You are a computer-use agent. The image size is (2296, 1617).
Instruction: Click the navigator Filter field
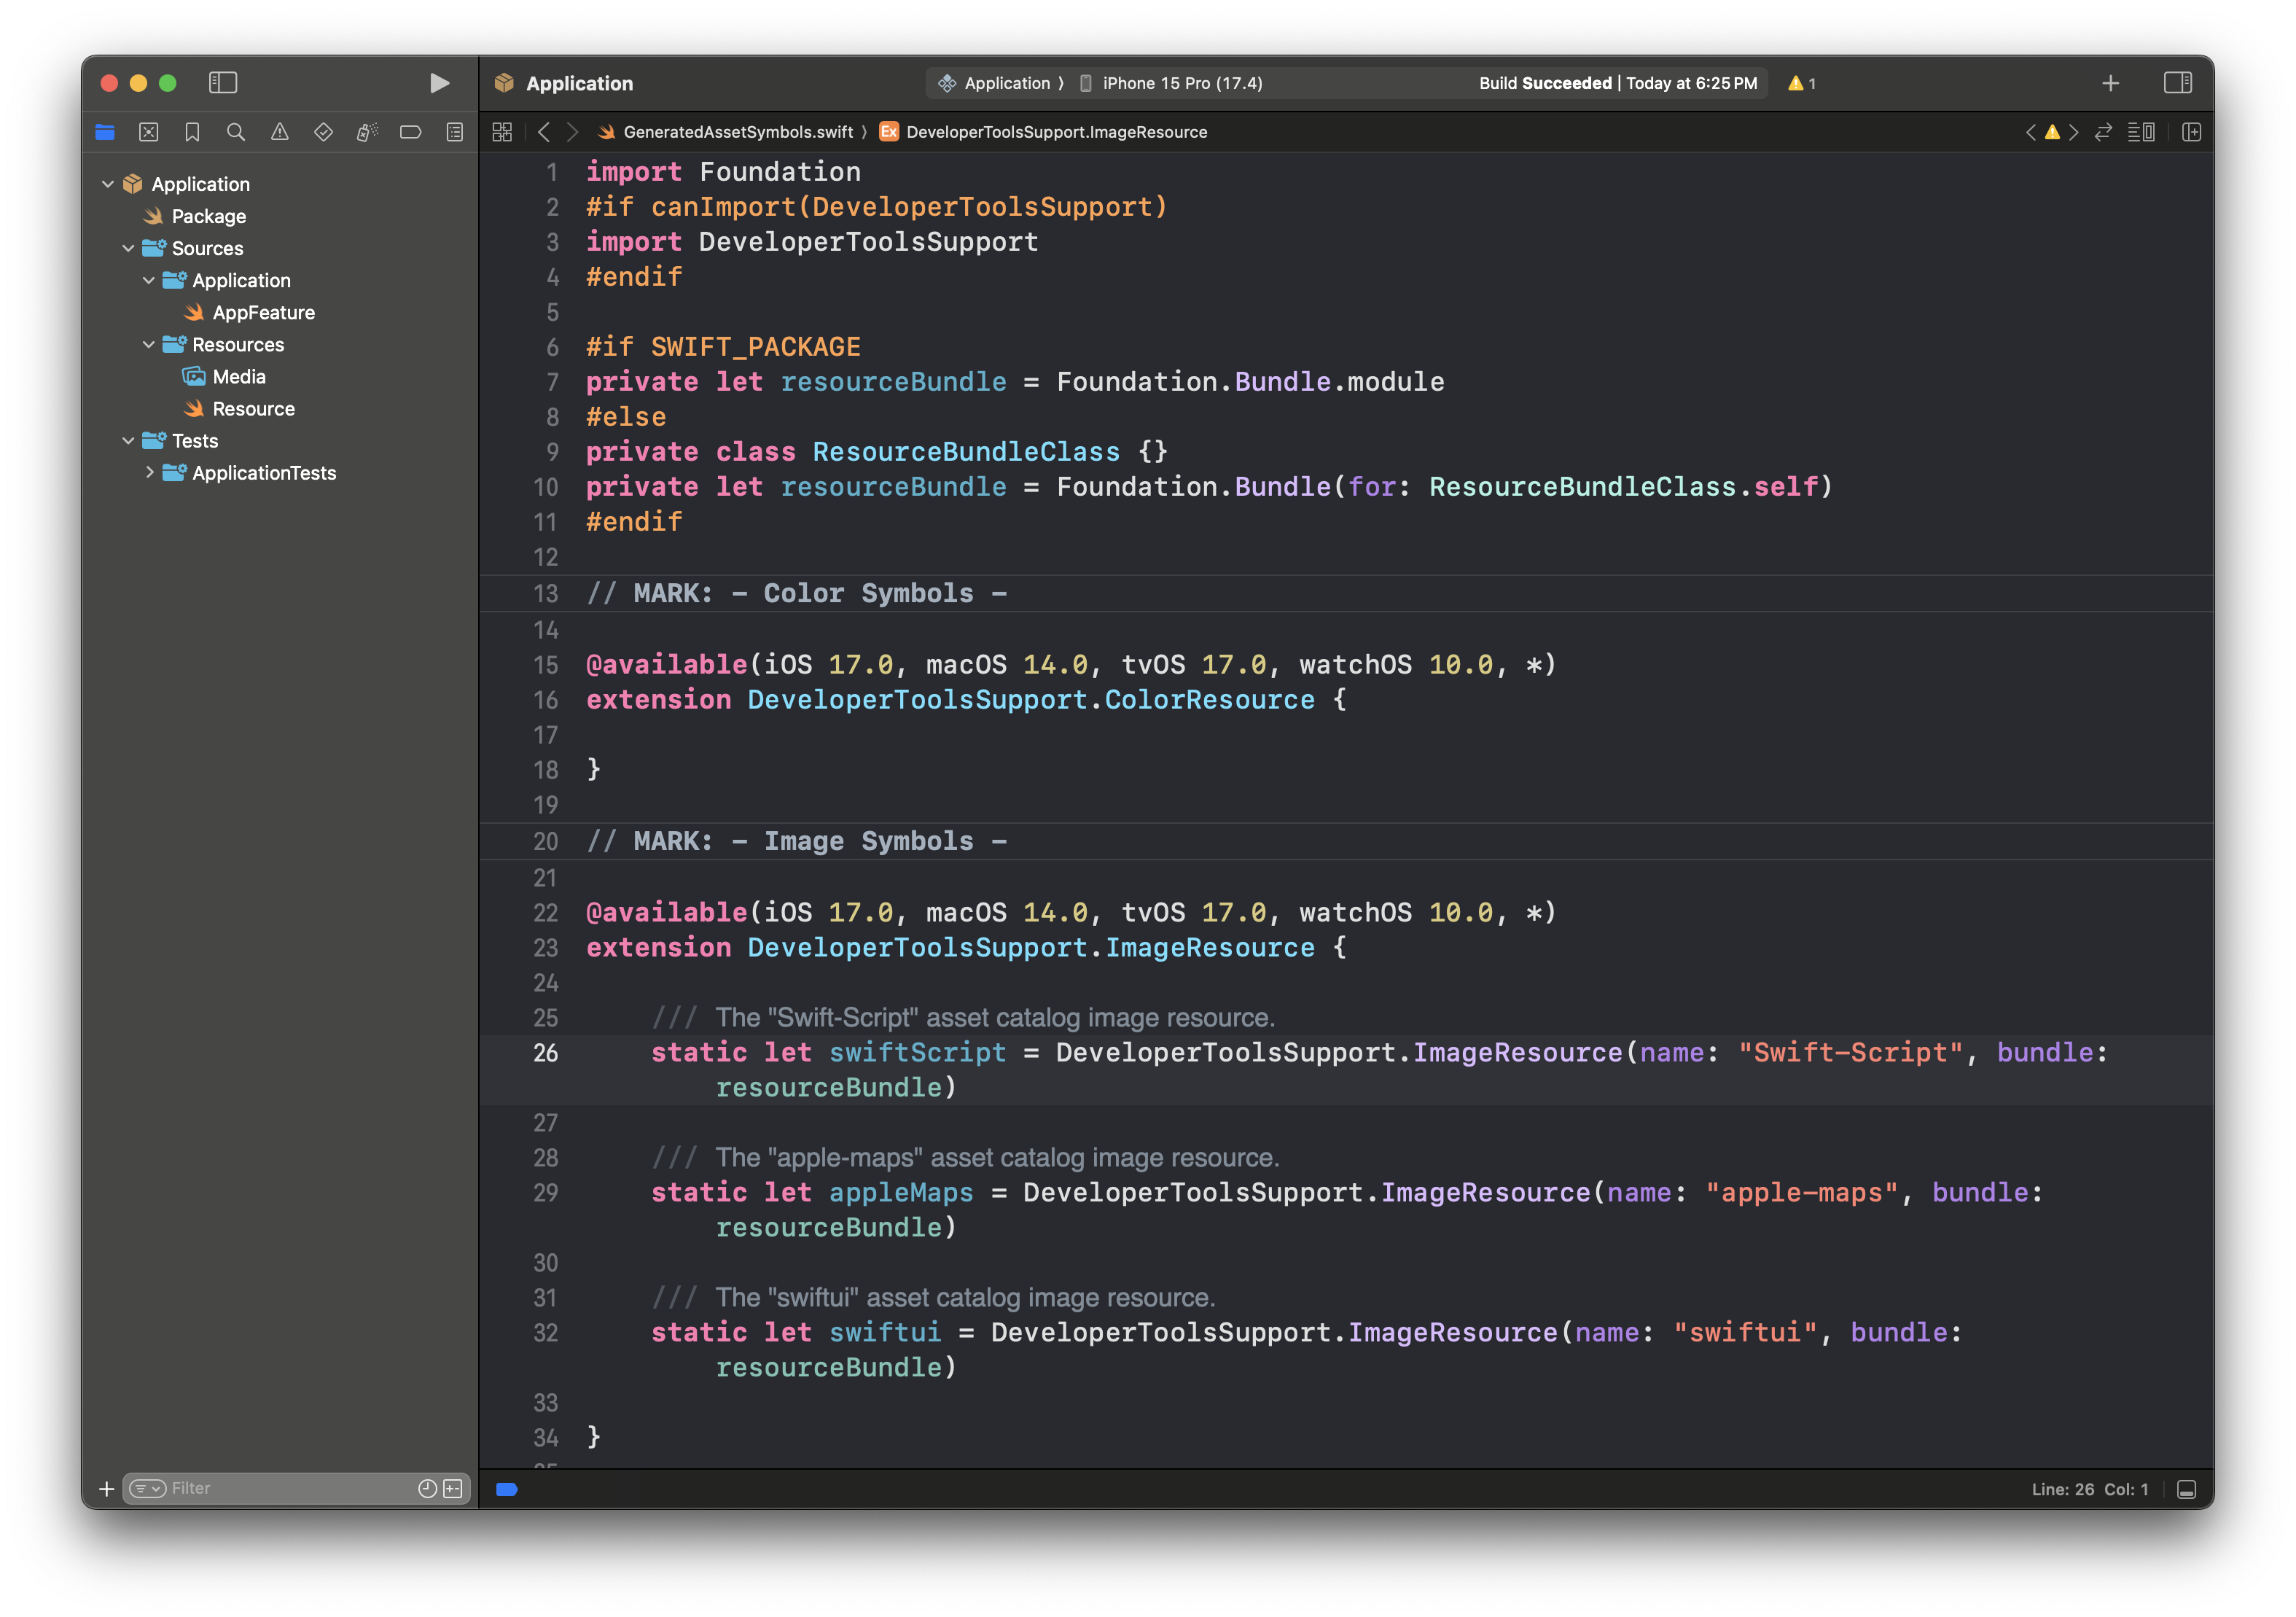tap(295, 1488)
